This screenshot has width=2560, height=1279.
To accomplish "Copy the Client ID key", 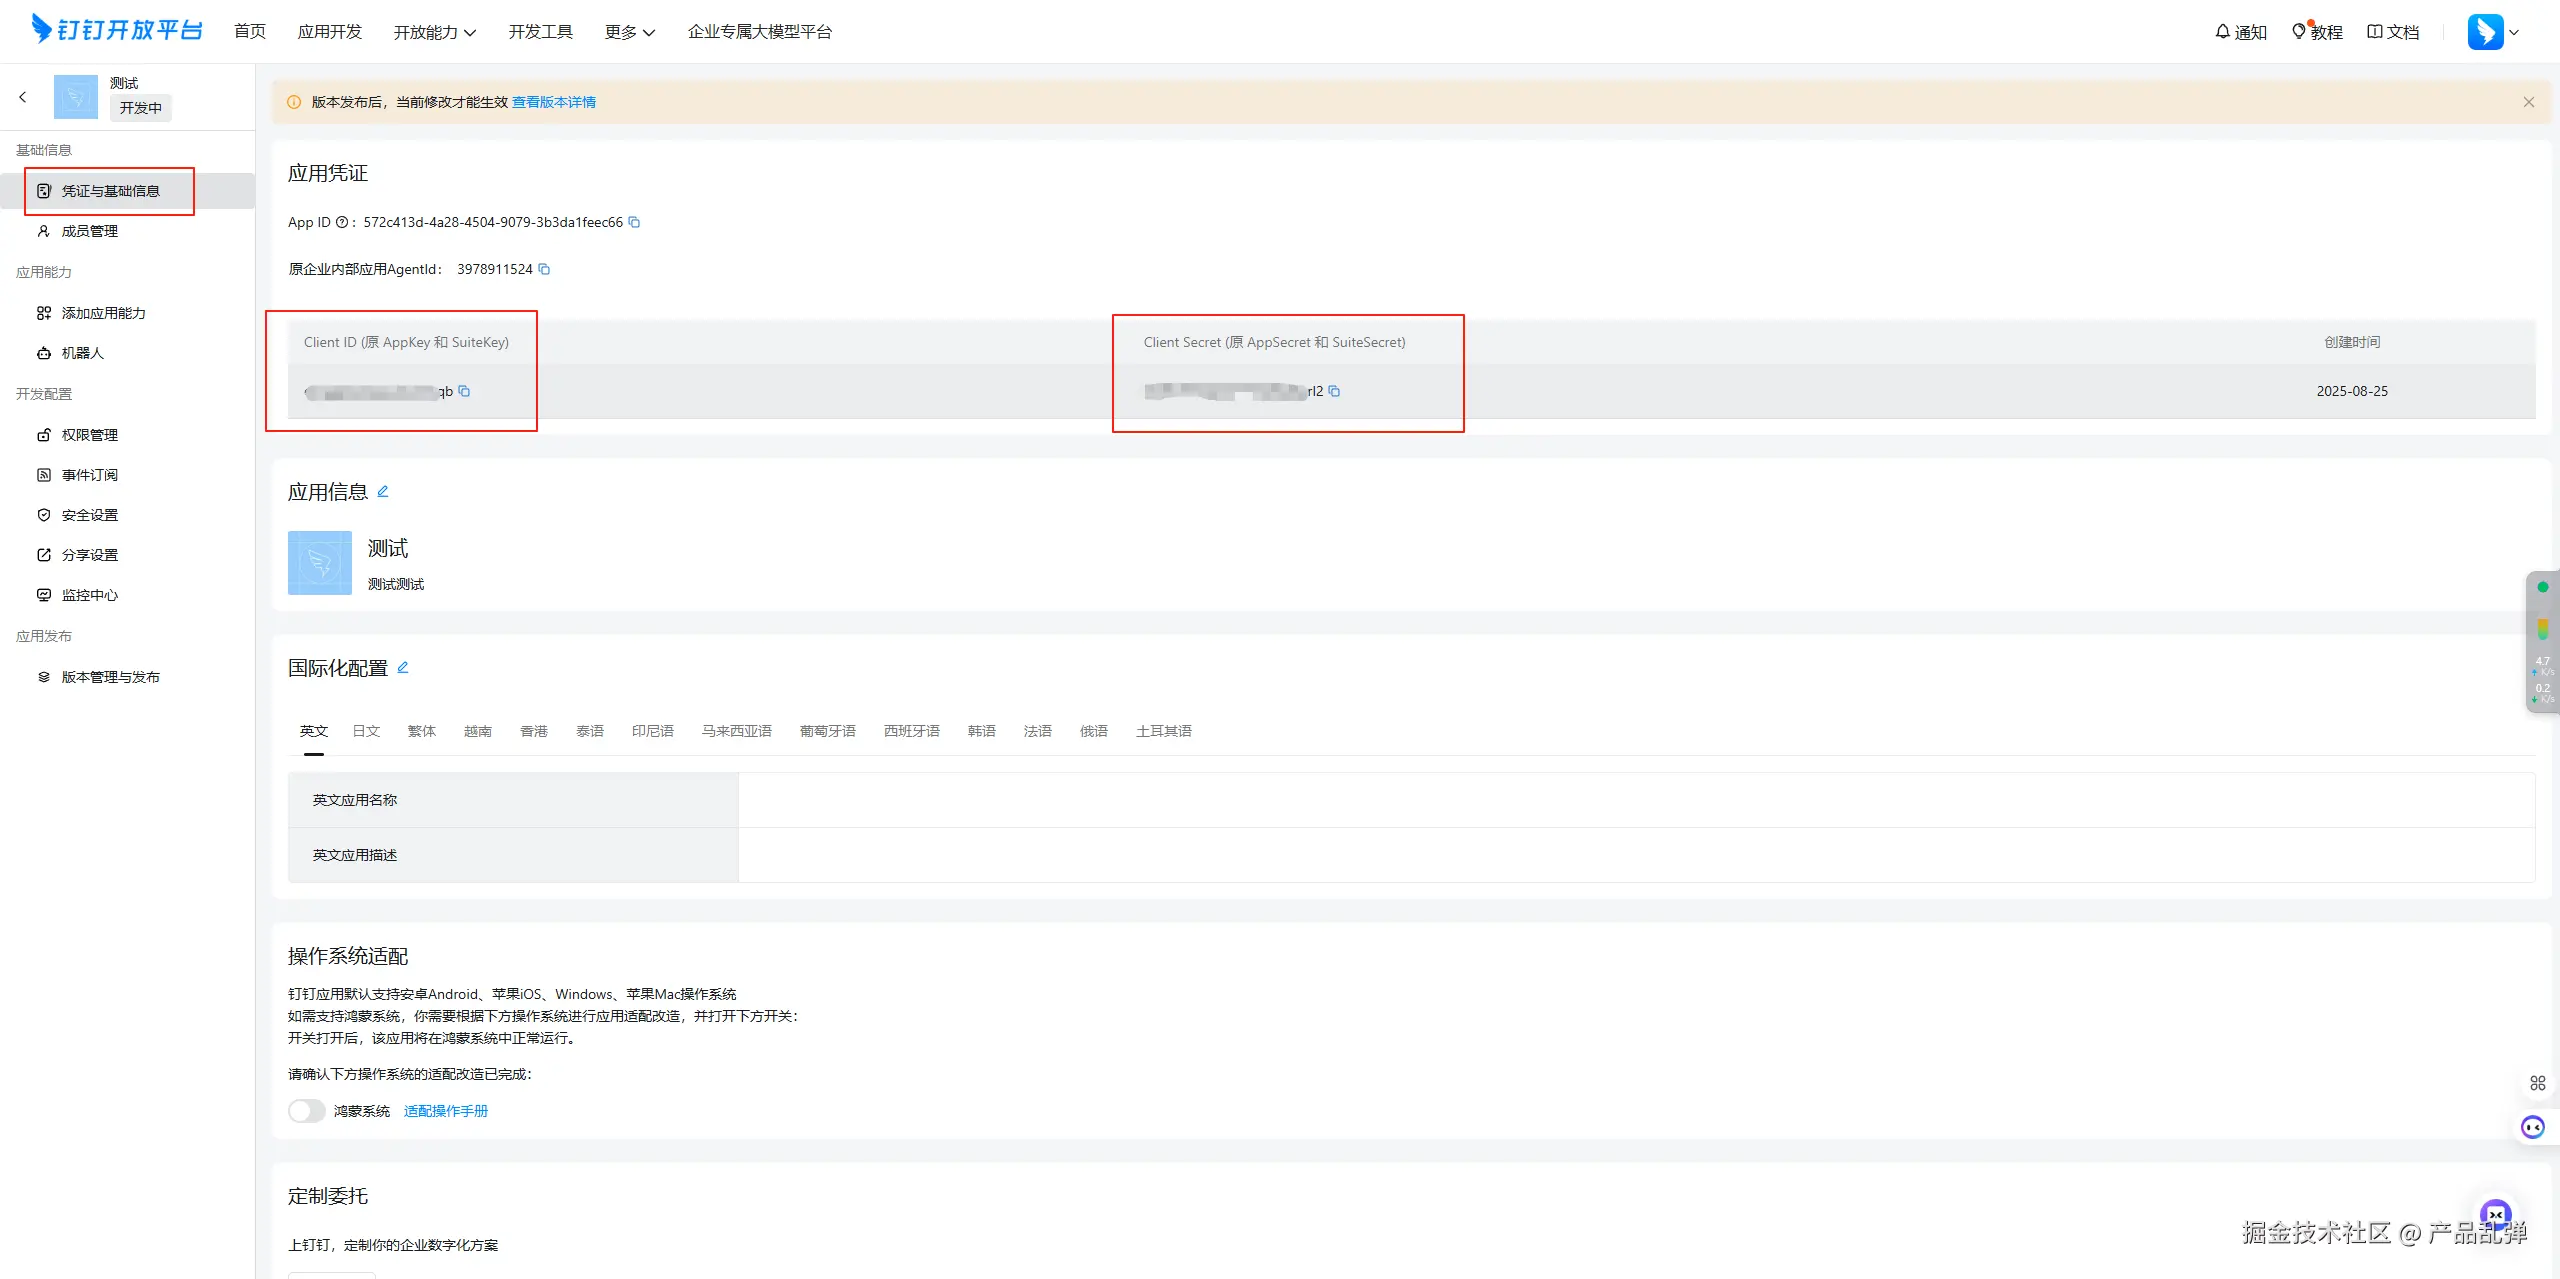I will [464, 391].
